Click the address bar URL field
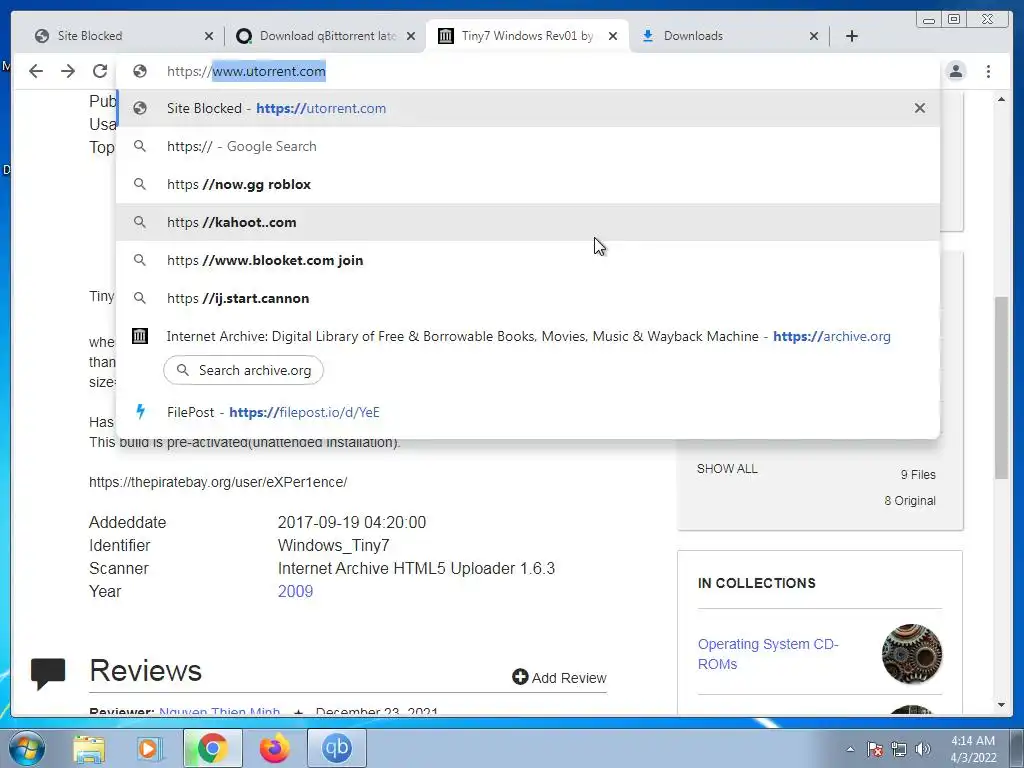1024x768 pixels. [x=529, y=71]
